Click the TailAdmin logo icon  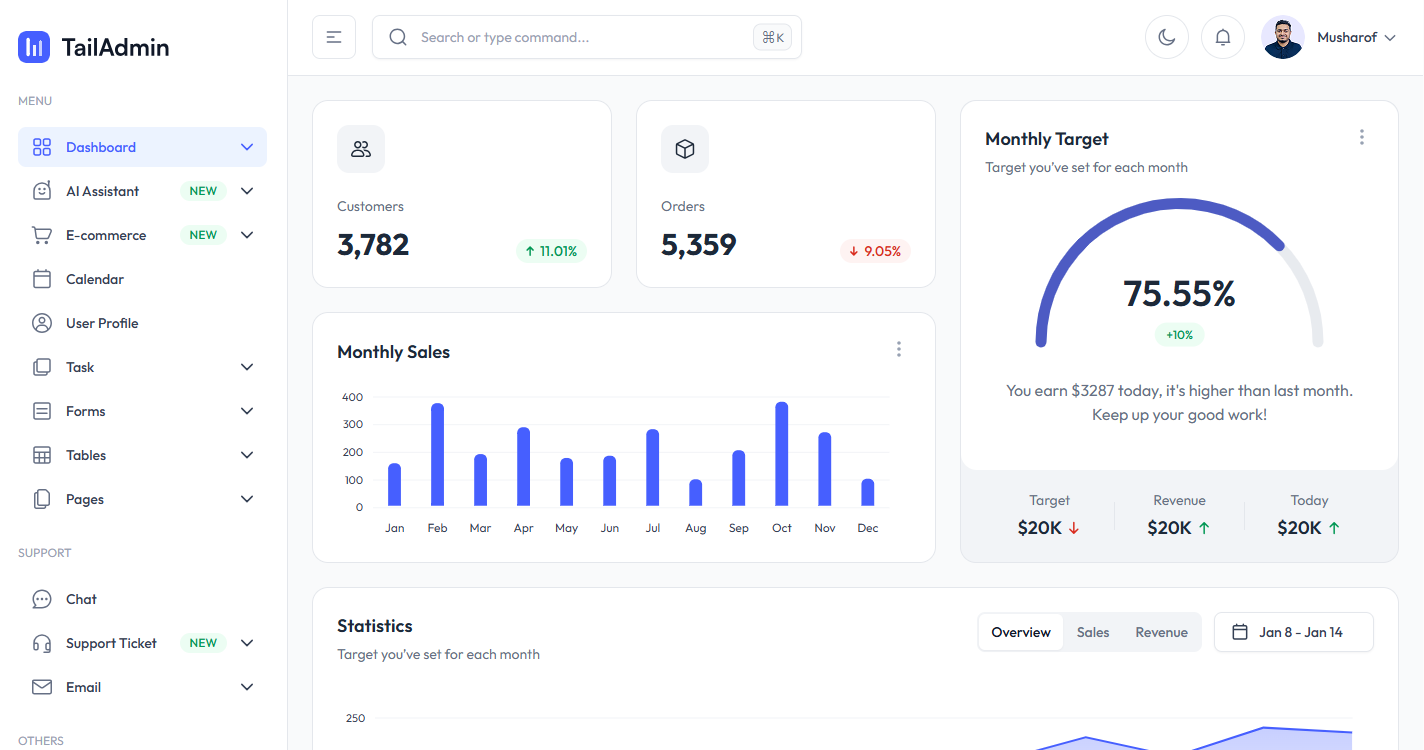tap(34, 47)
